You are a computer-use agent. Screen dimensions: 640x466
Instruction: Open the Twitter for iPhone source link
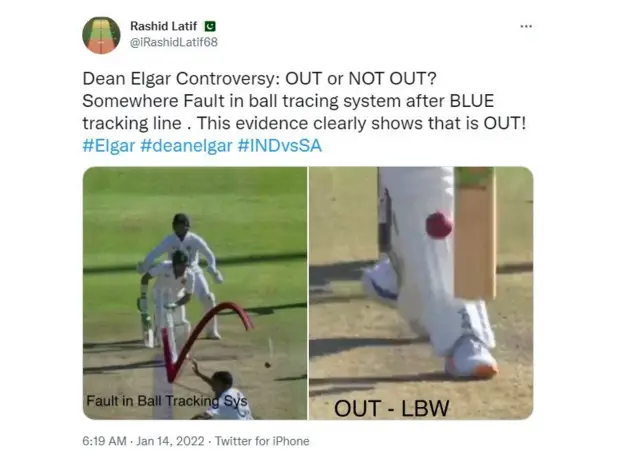tap(262, 441)
